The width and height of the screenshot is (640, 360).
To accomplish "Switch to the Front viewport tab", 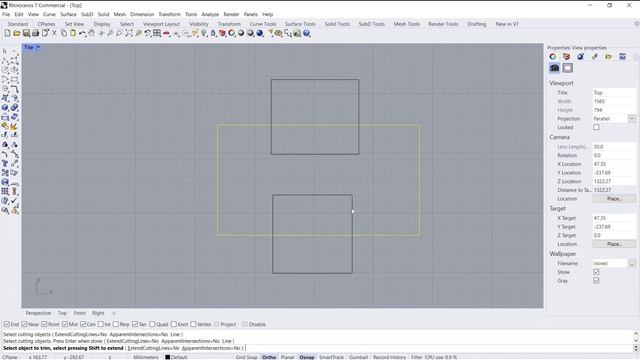I will point(80,313).
